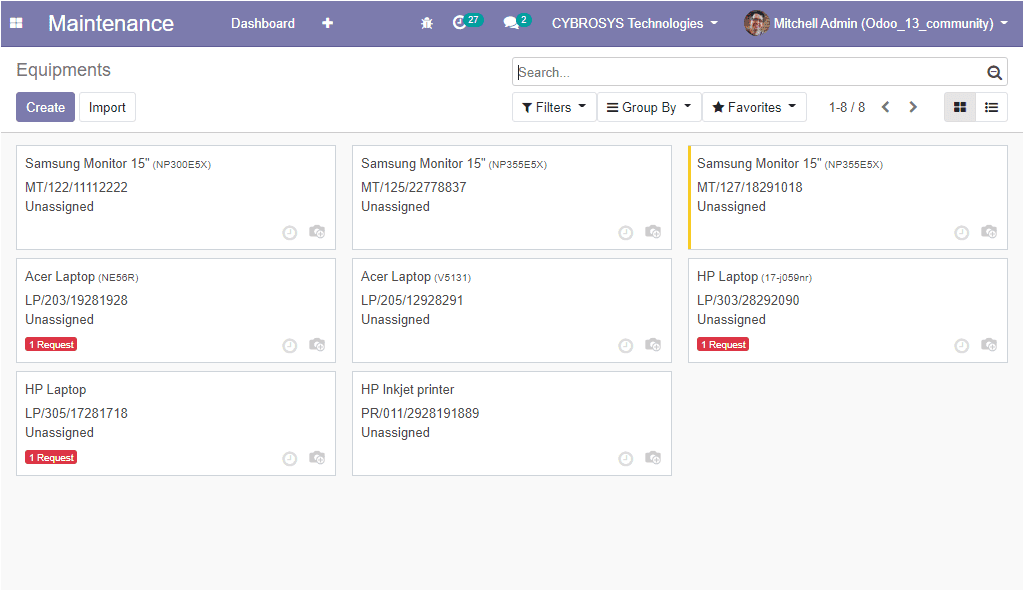Image resolution: width=1024 pixels, height=591 pixels.
Task: Open HP Inkjet printer card title
Action: [408, 390]
